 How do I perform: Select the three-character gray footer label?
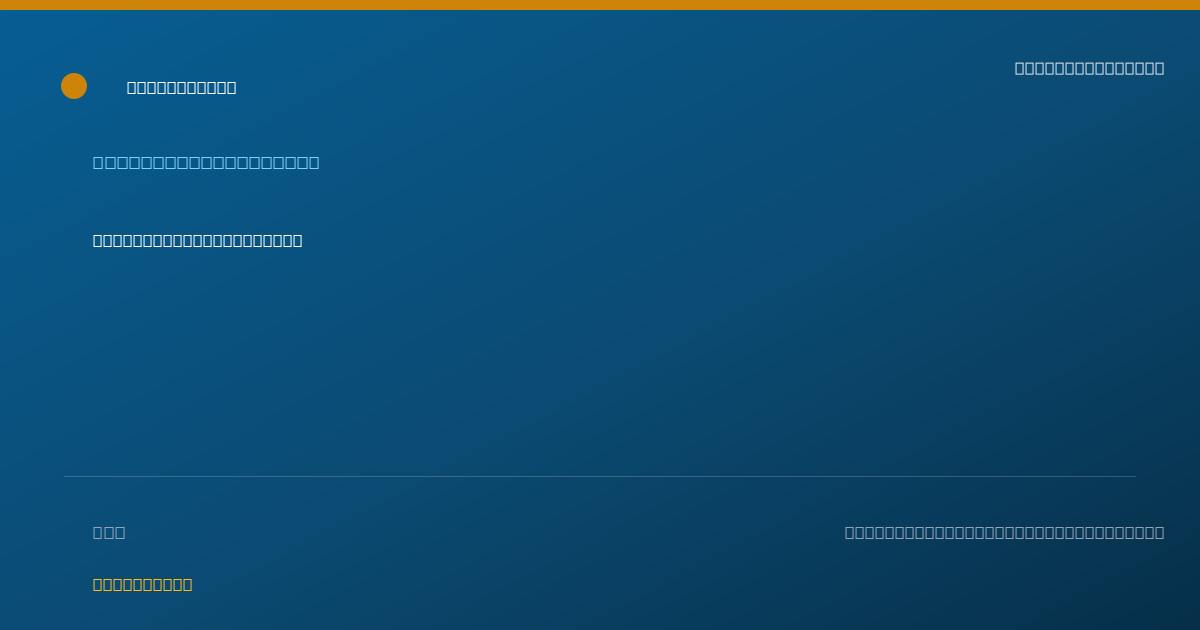click(x=109, y=532)
